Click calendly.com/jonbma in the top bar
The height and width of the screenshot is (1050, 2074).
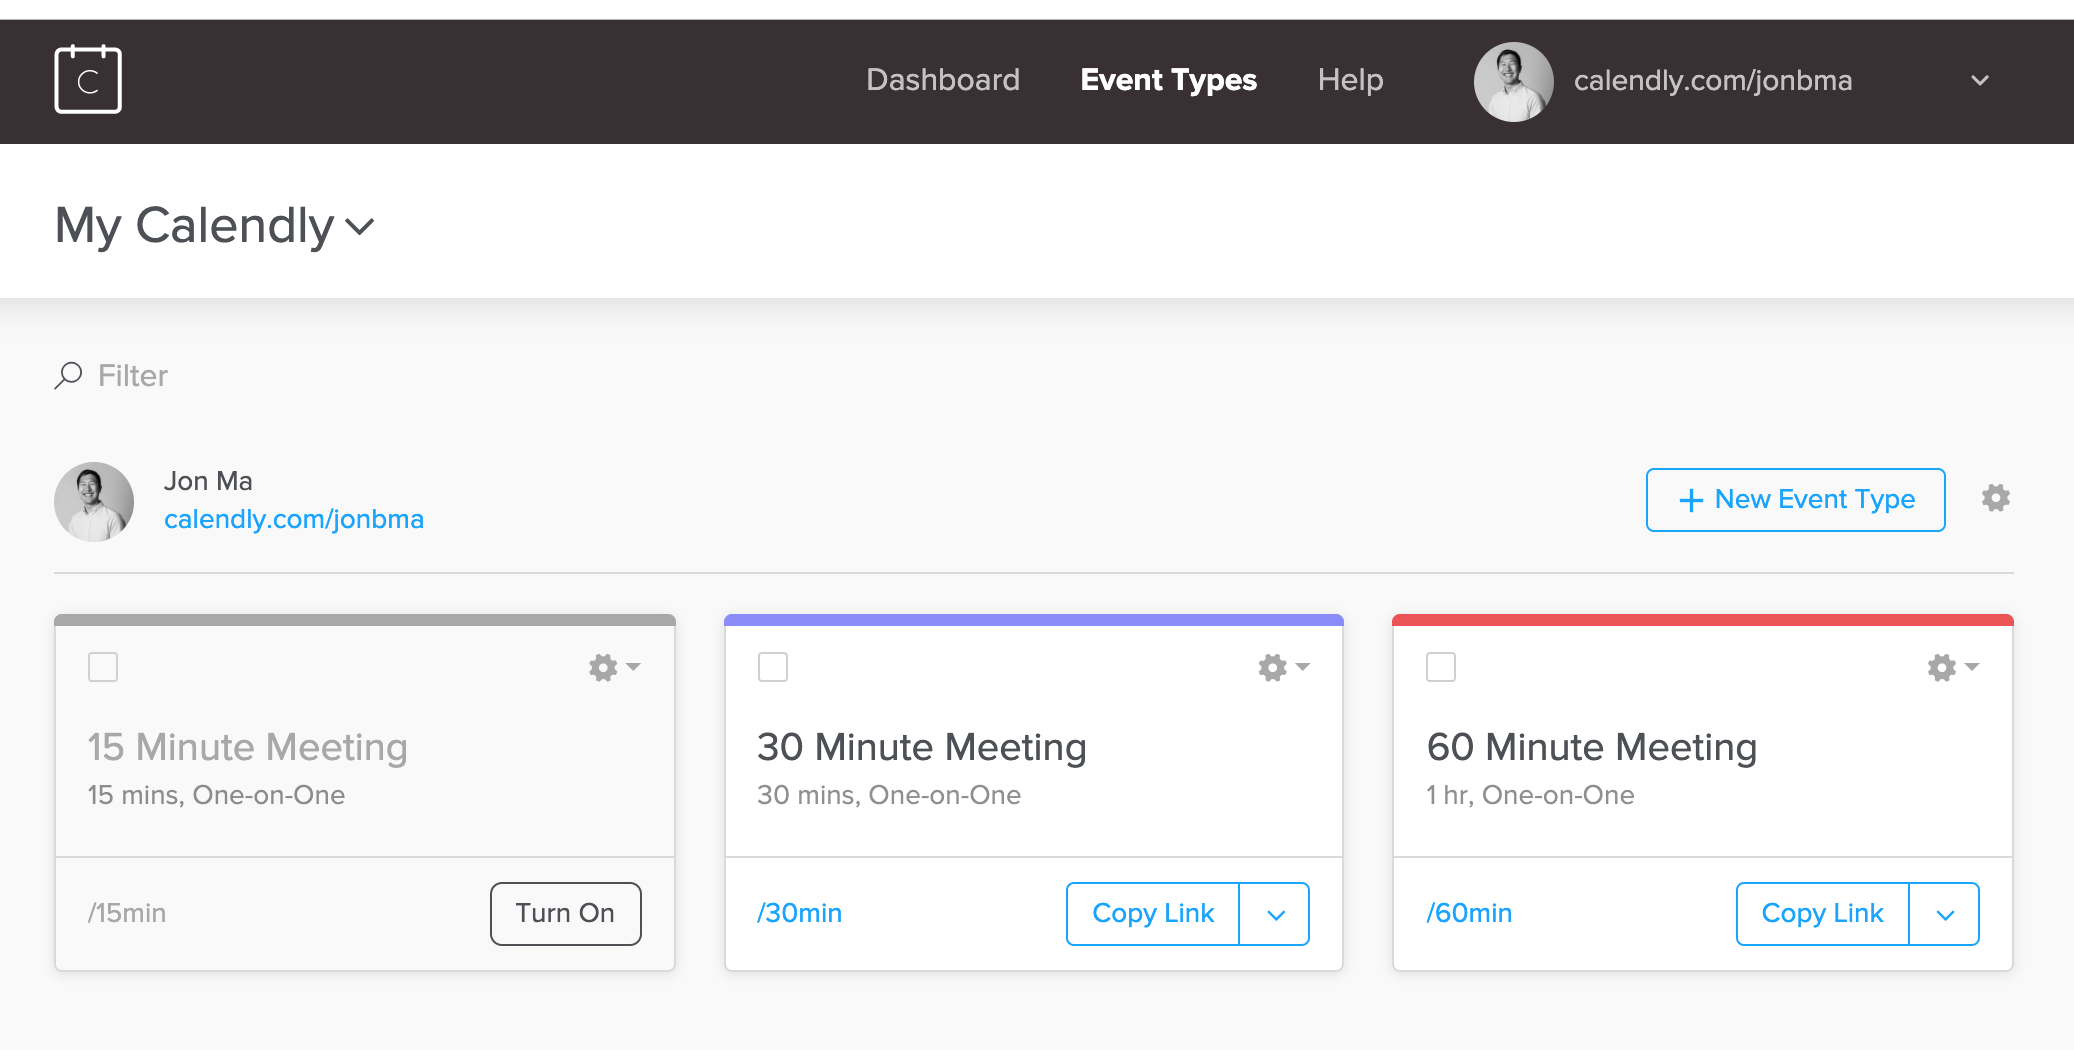click(x=1713, y=80)
